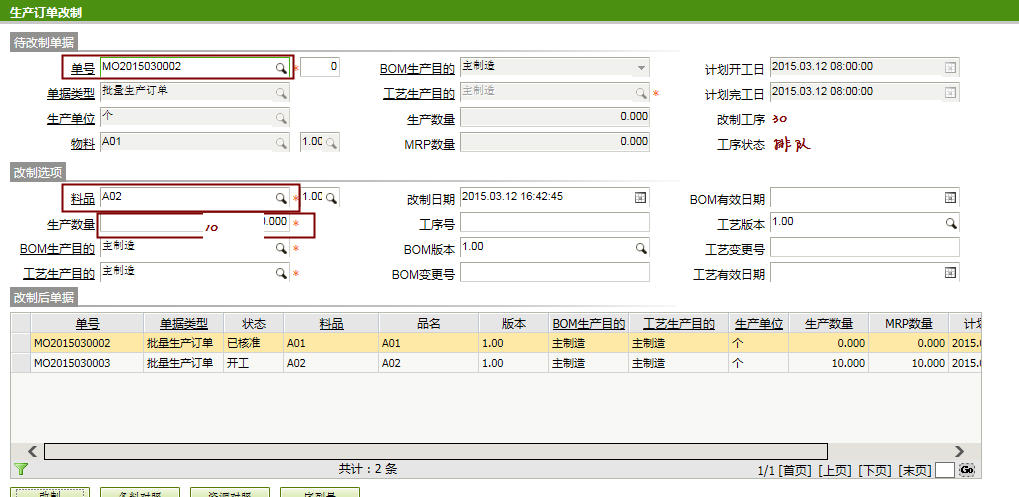Click magnifier in 改制选项 工艺生产目的 field
1019x497 pixels.
(x=282, y=273)
